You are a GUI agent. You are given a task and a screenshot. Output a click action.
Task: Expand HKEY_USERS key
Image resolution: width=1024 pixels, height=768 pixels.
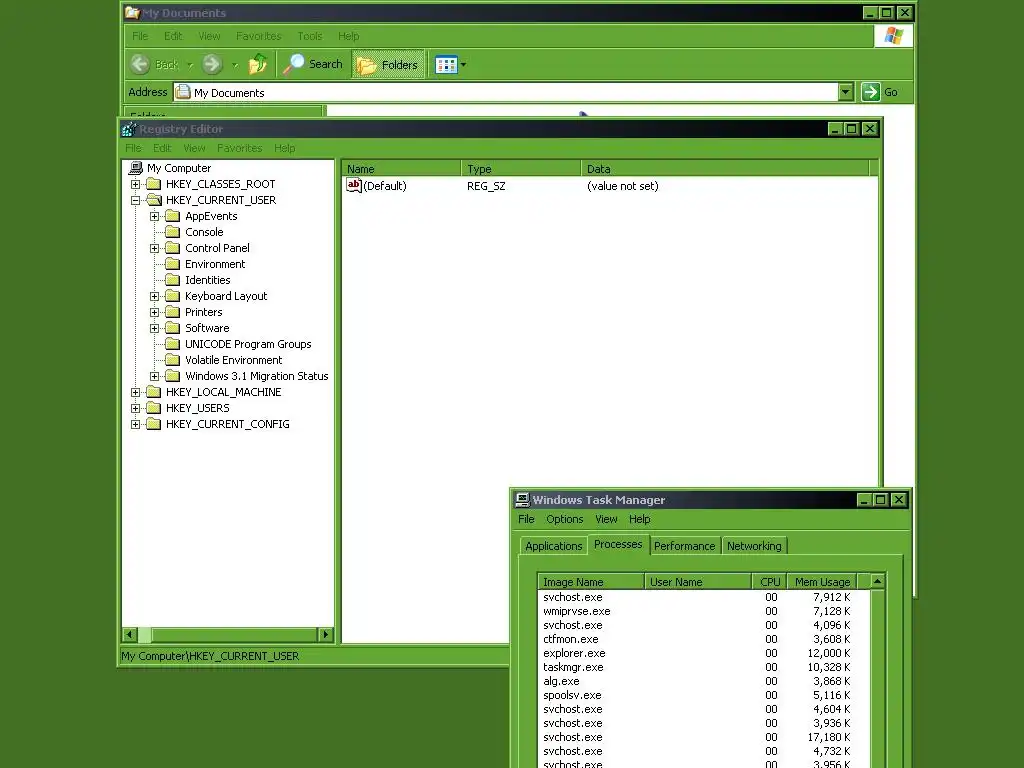pyautogui.click(x=135, y=408)
